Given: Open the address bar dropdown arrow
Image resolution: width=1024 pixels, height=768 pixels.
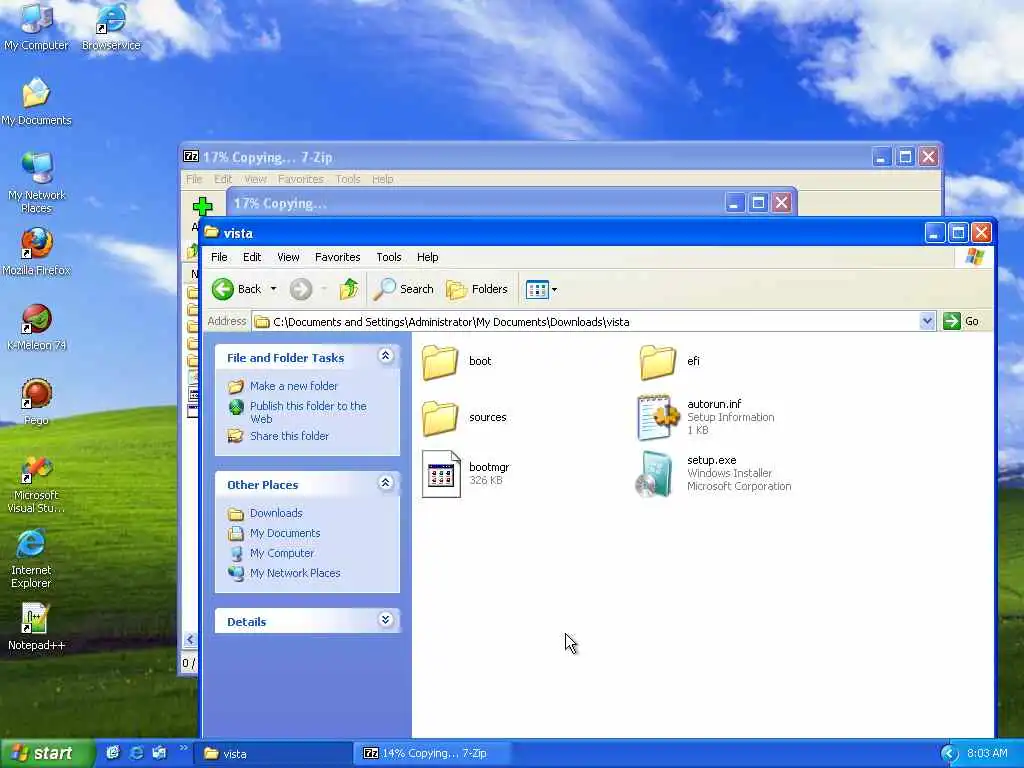Looking at the screenshot, I should point(927,321).
